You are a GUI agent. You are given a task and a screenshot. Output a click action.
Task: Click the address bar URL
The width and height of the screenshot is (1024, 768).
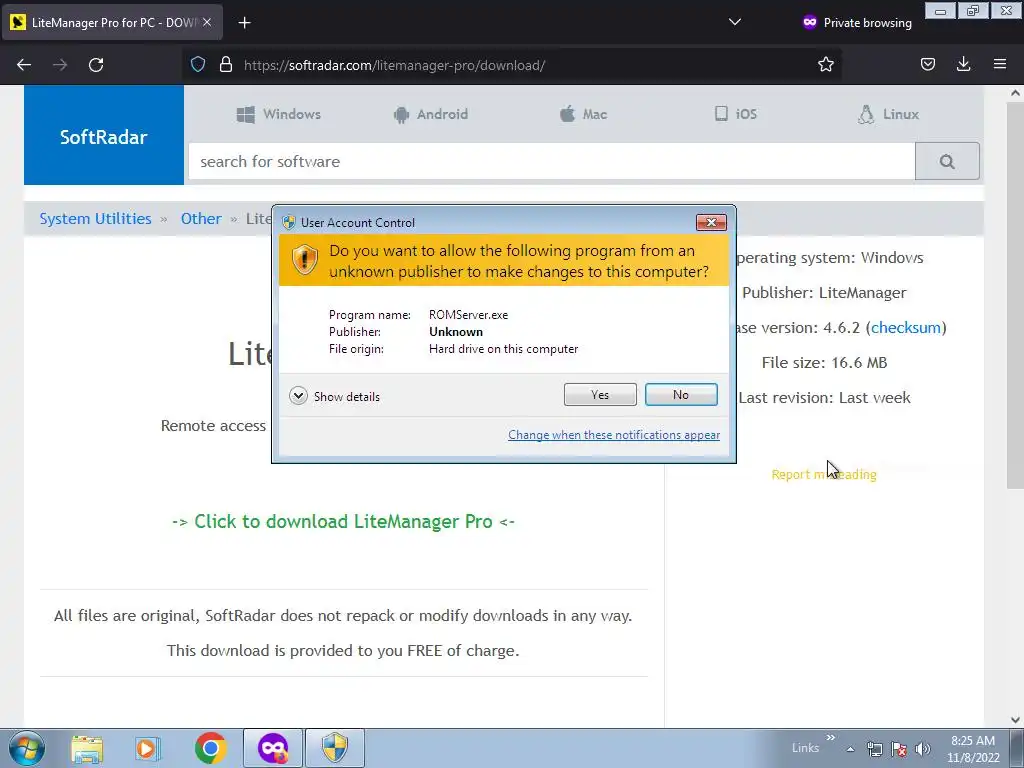(394, 65)
